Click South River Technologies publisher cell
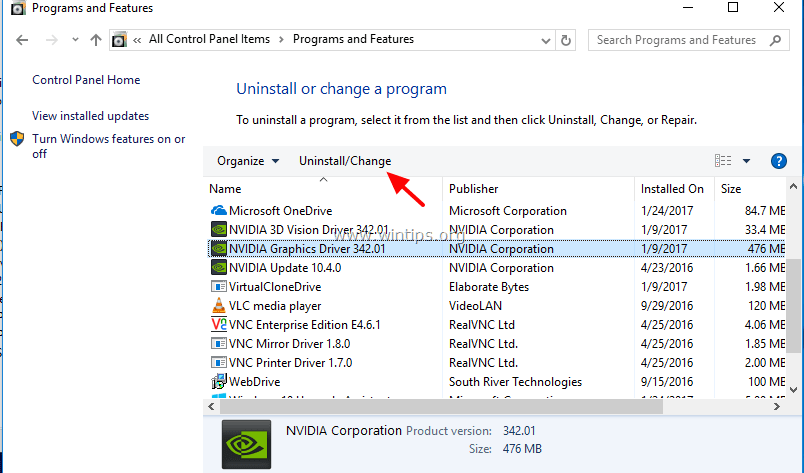 (x=515, y=382)
